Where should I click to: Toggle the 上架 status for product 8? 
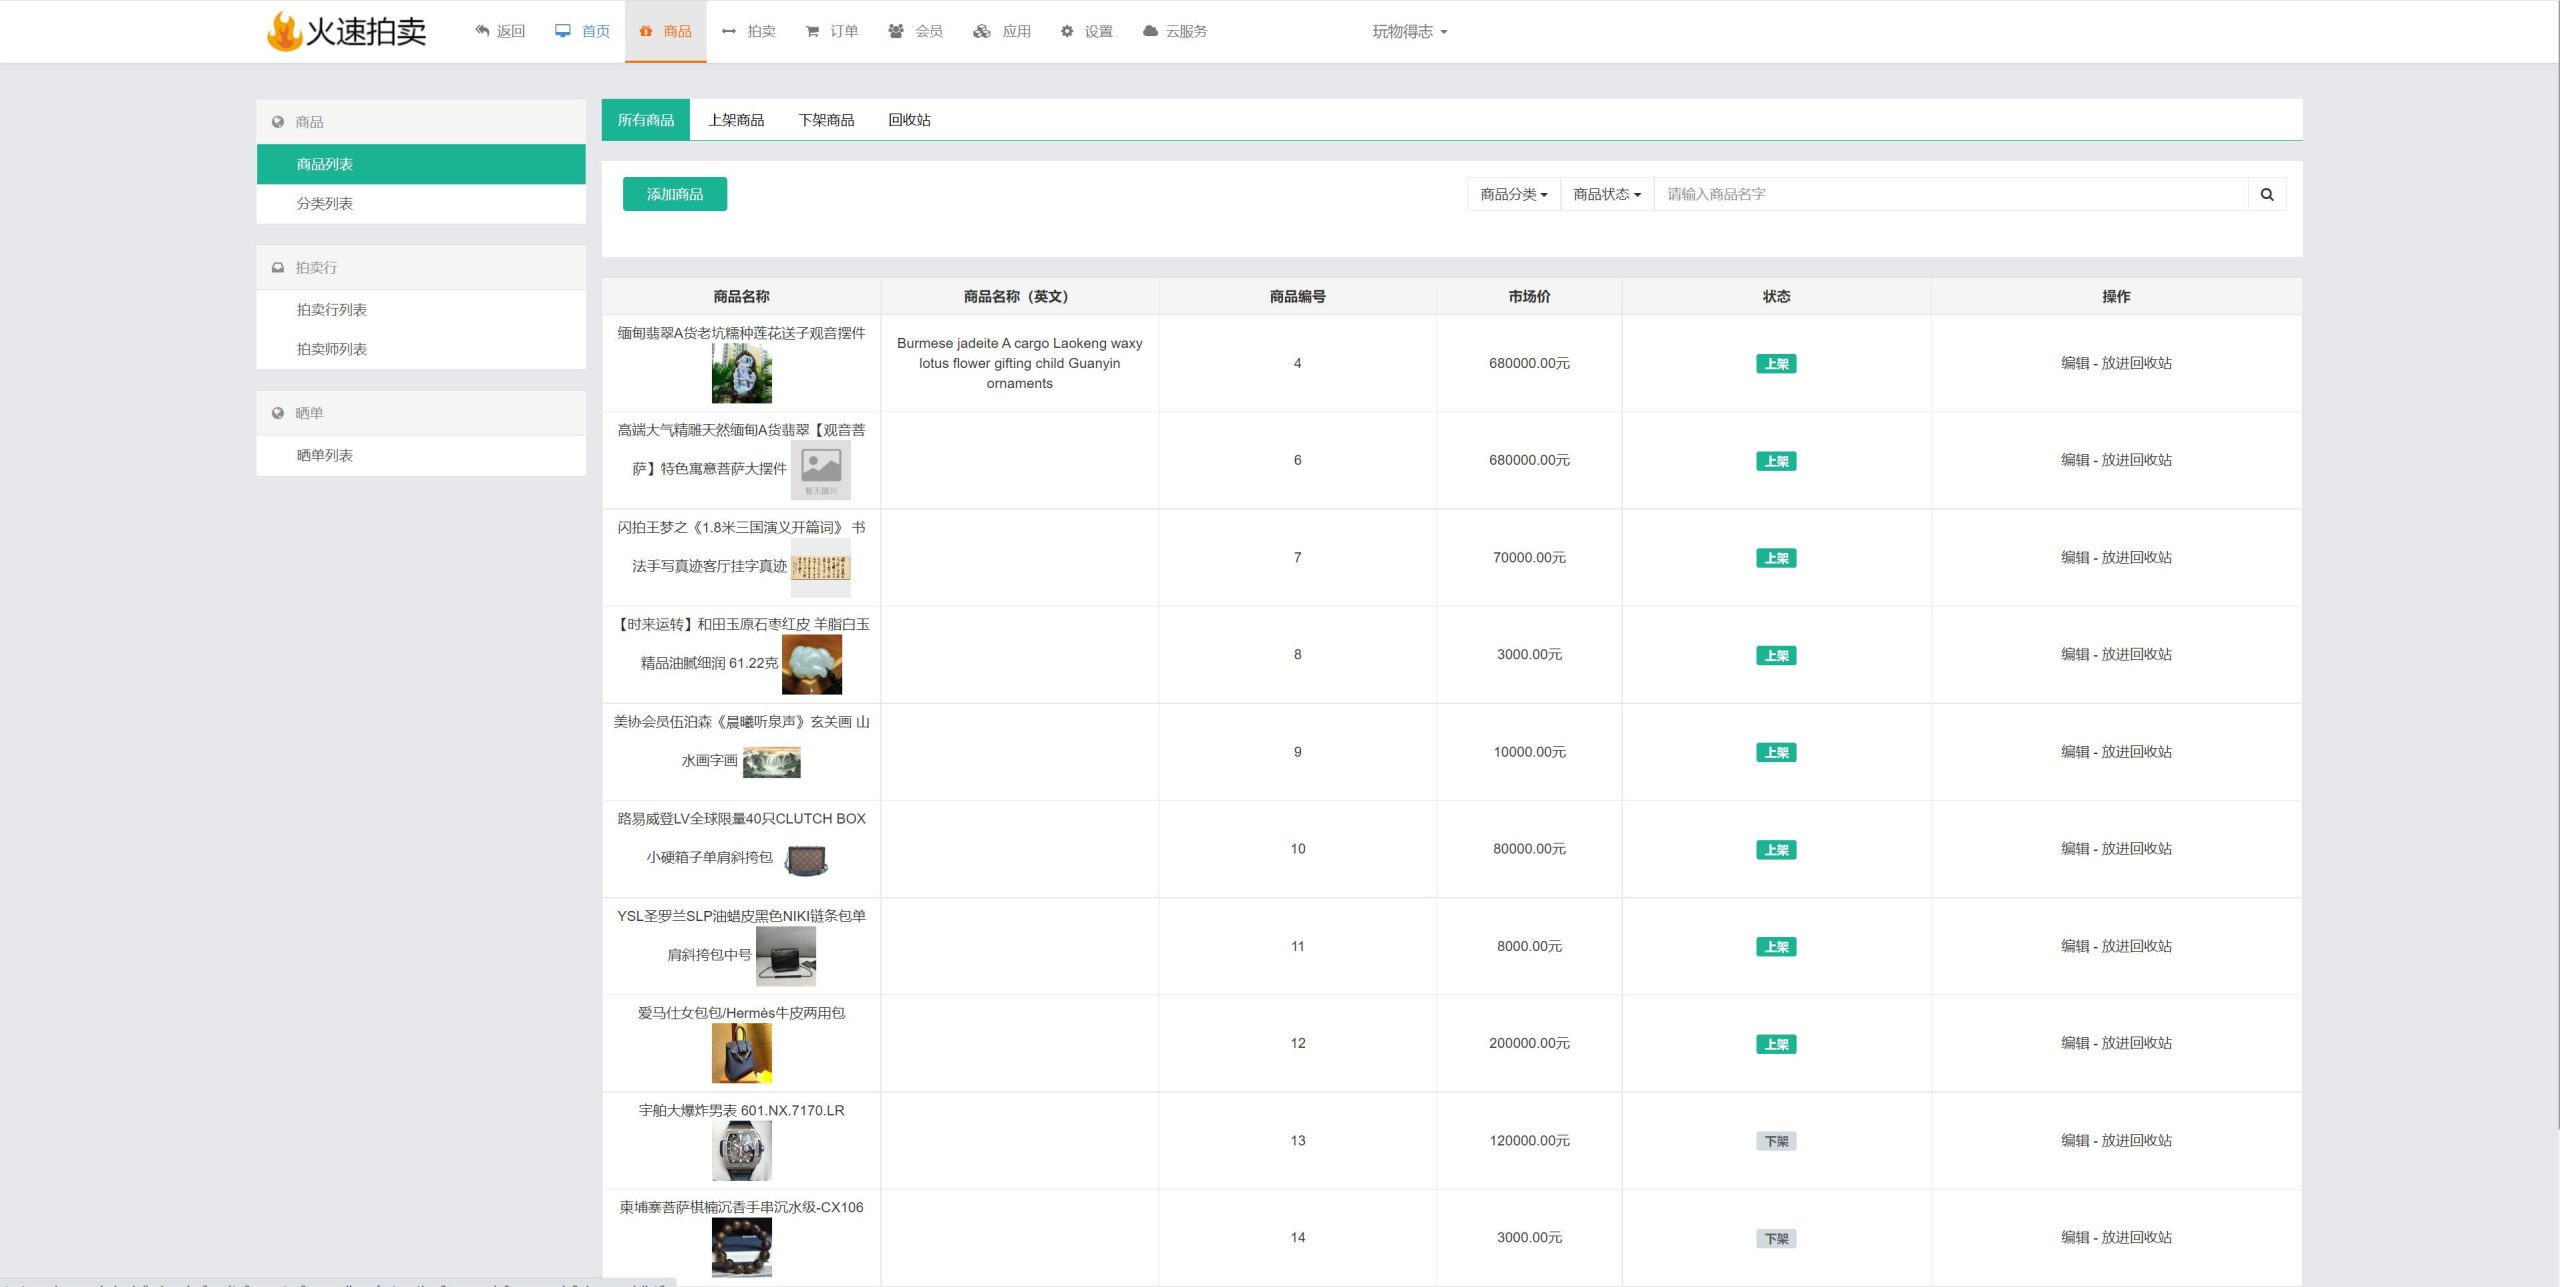click(x=1777, y=653)
